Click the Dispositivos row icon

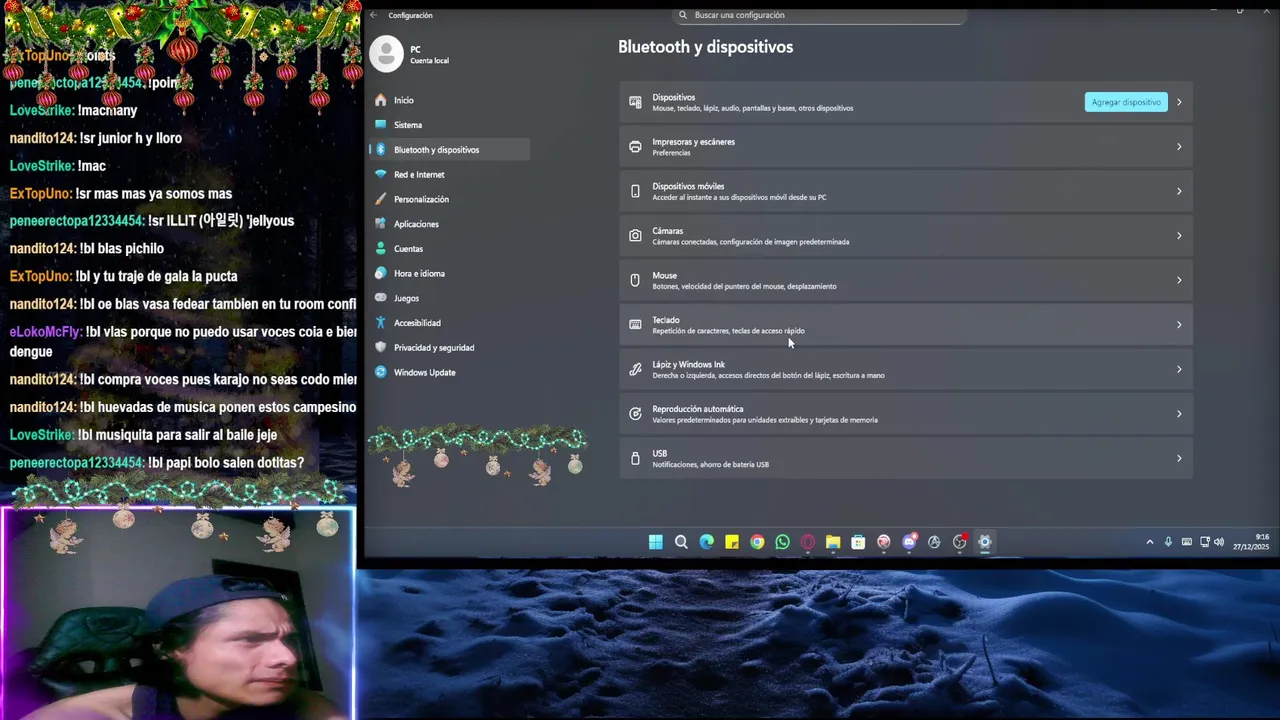[635, 102]
